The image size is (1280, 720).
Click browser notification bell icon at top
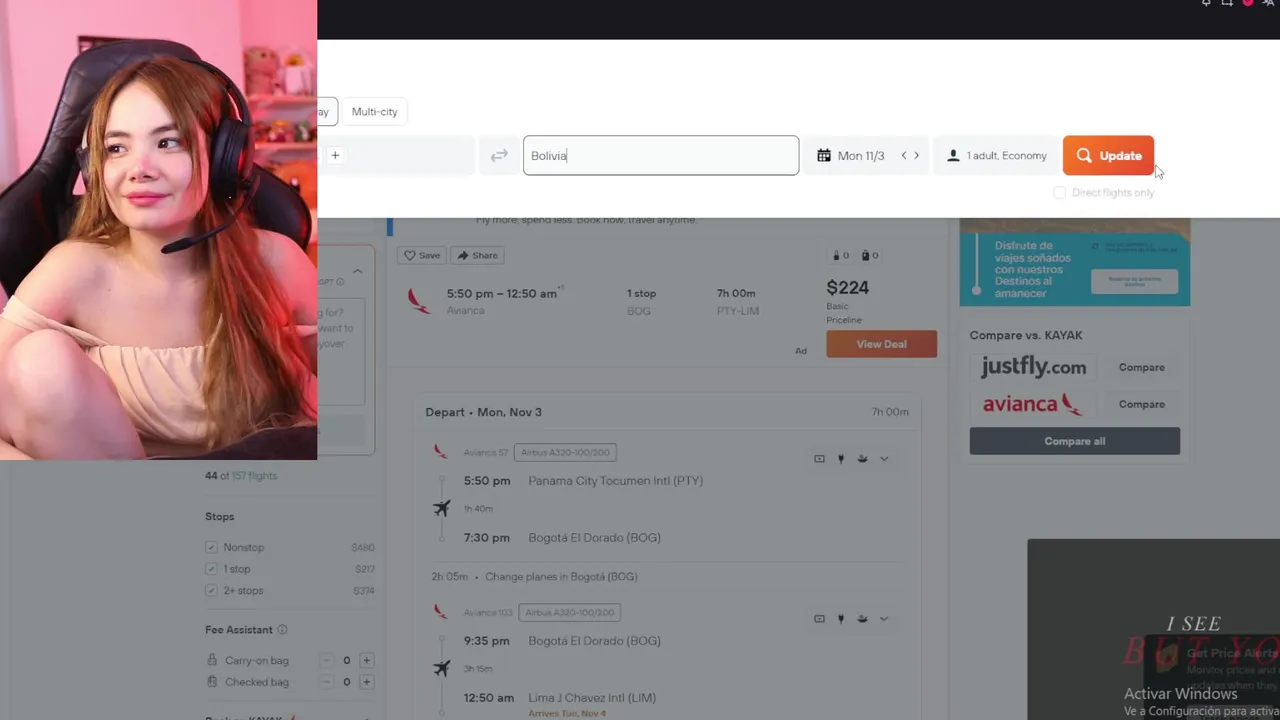(x=1206, y=4)
